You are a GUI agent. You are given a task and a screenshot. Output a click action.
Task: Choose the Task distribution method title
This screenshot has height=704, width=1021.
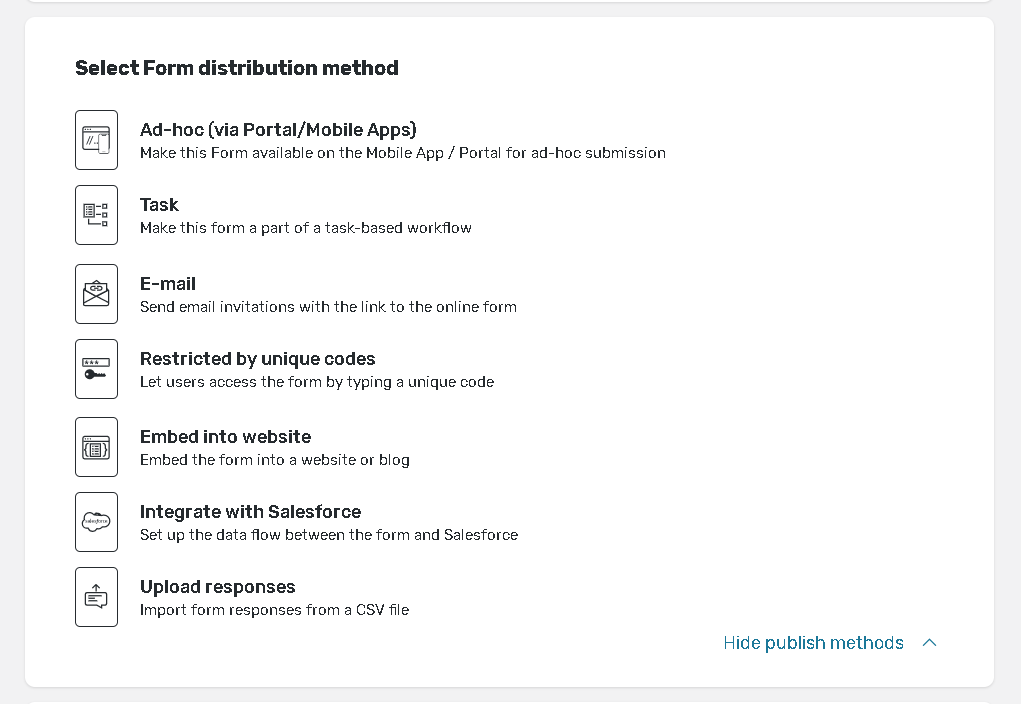159,205
